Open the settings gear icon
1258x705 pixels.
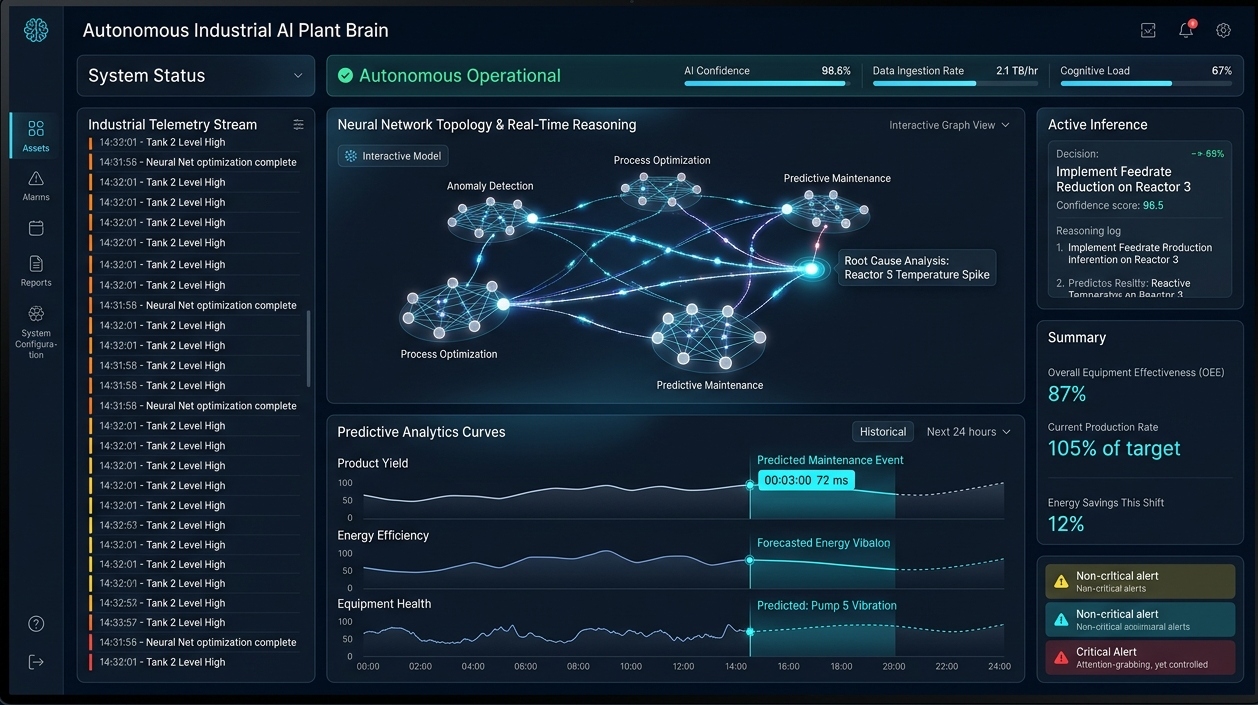point(1223,31)
